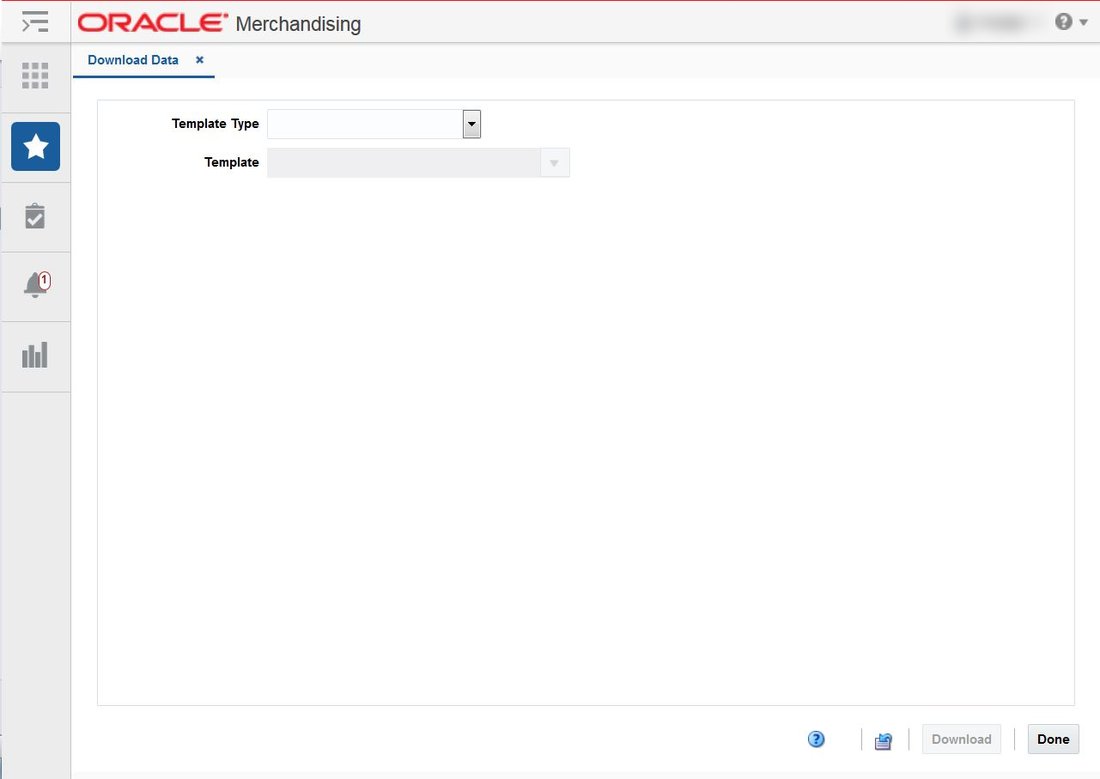Click the disabled Template field
This screenshot has height=779, width=1100.
[x=404, y=163]
